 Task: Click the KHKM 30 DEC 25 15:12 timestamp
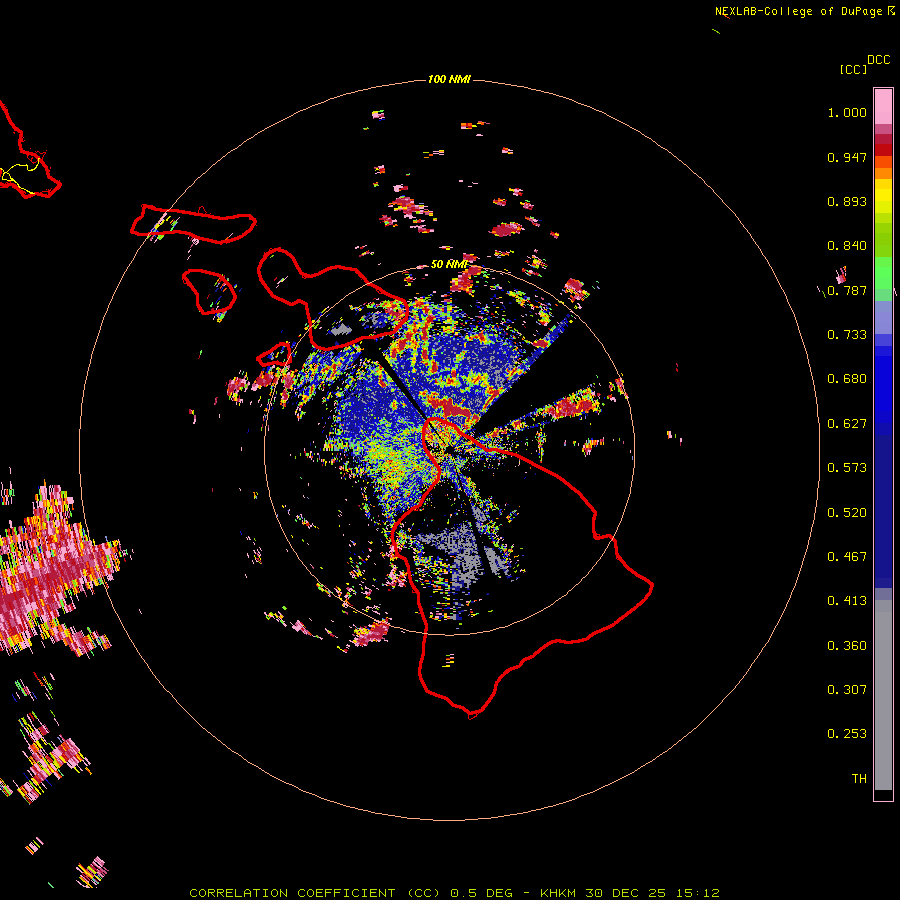[630, 893]
